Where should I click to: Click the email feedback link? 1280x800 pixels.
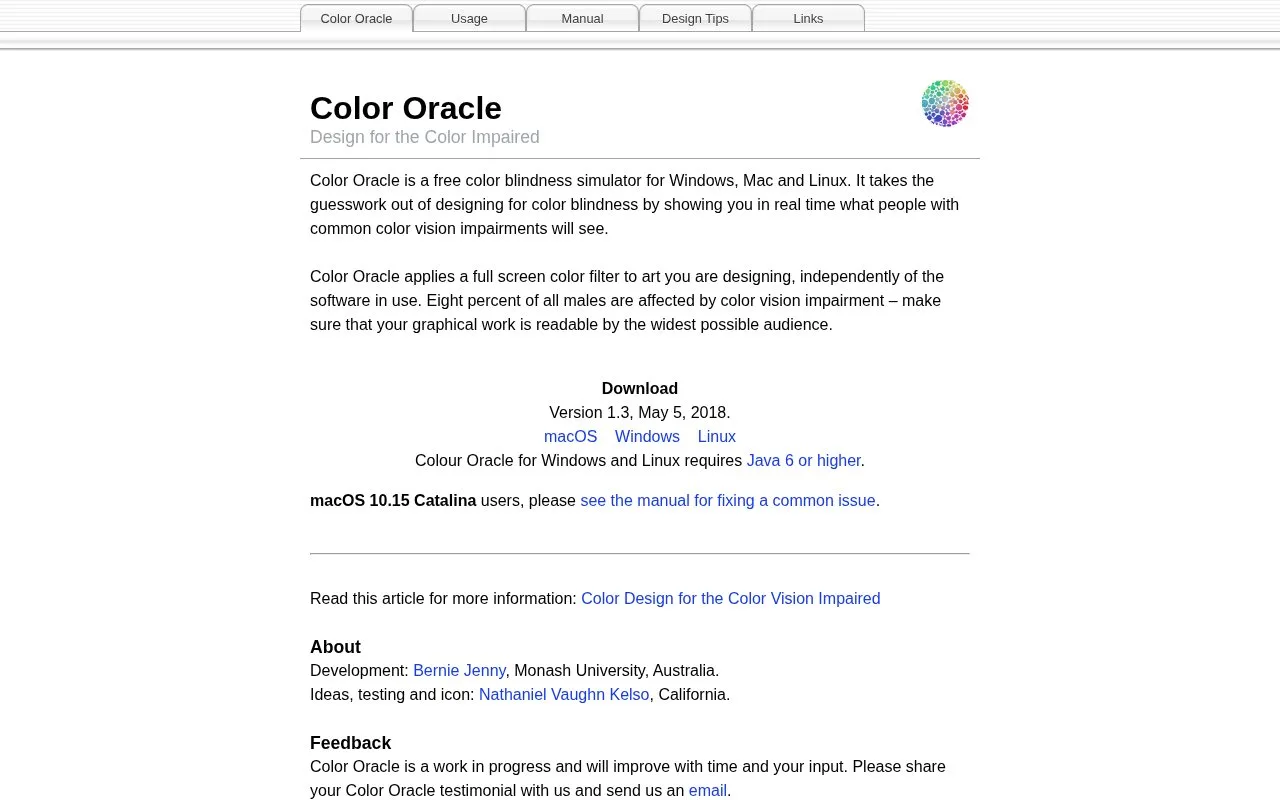707,790
